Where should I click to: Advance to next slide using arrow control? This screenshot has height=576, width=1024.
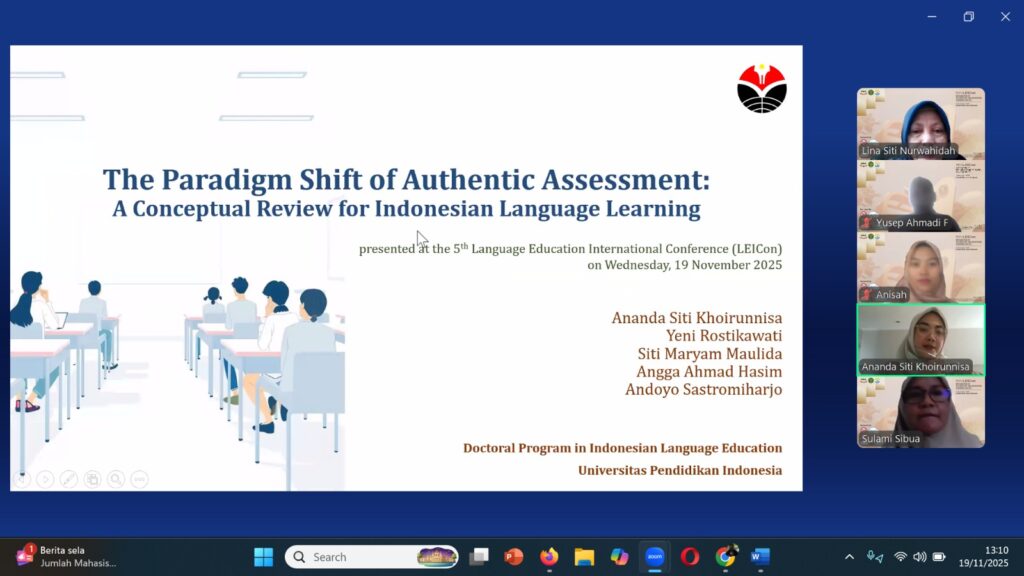click(45, 479)
